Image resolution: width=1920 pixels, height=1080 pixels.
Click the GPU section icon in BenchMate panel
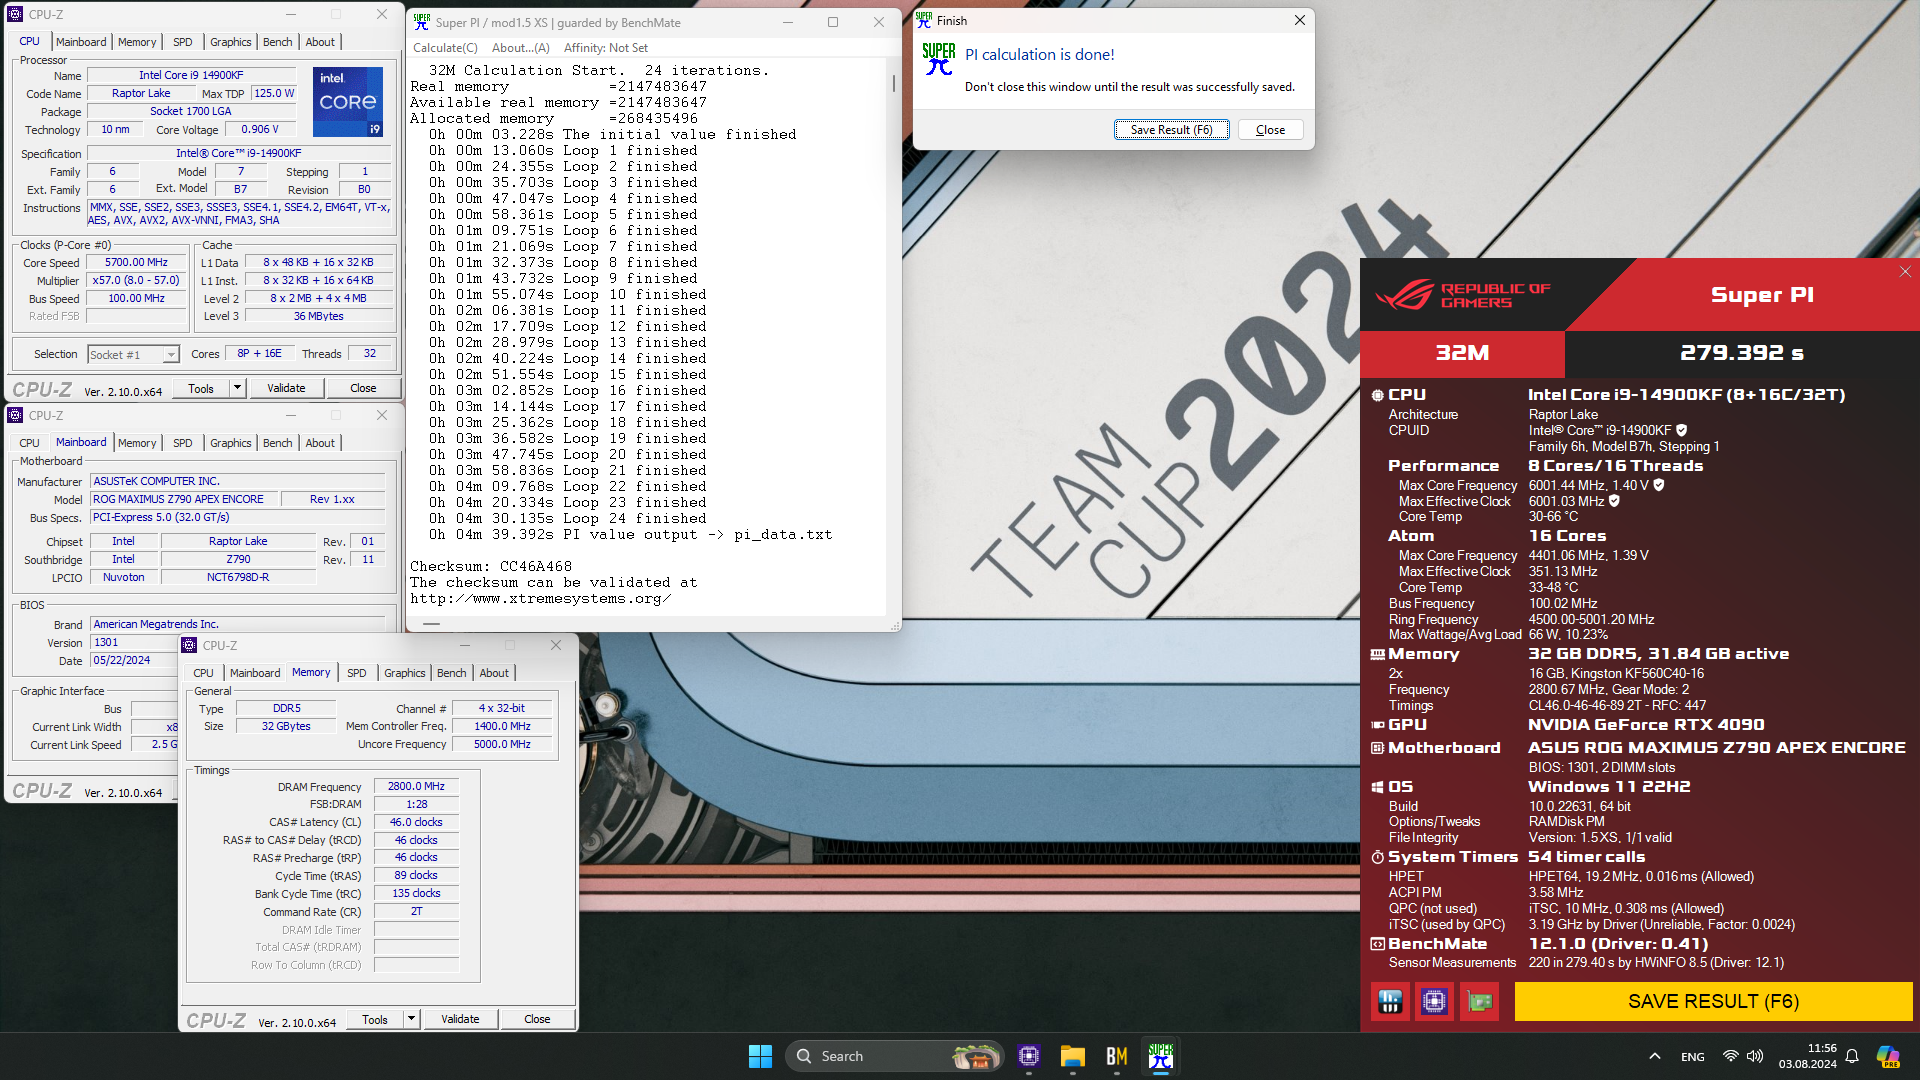tap(1377, 725)
